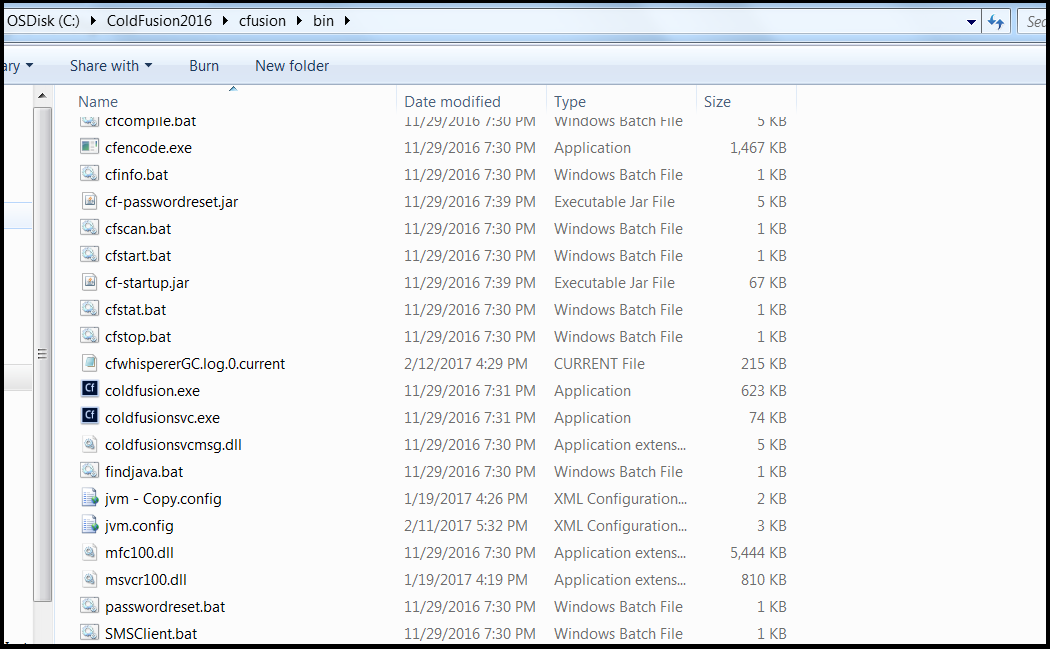Click the cf-passwordreset.jar file icon
Image resolution: width=1050 pixels, height=649 pixels.
point(90,200)
